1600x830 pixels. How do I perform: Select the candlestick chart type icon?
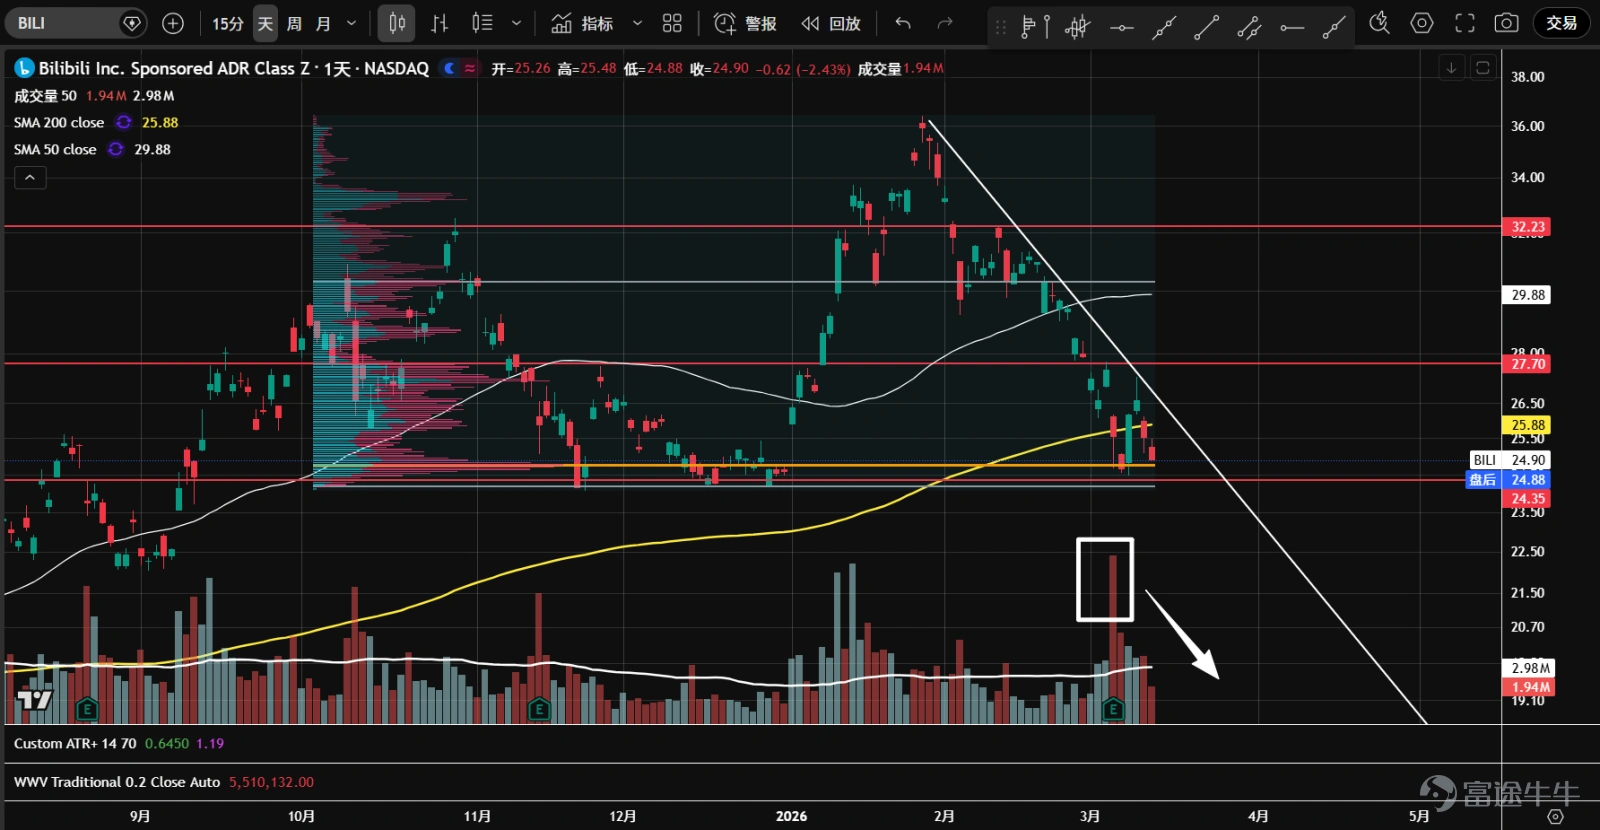coord(397,23)
